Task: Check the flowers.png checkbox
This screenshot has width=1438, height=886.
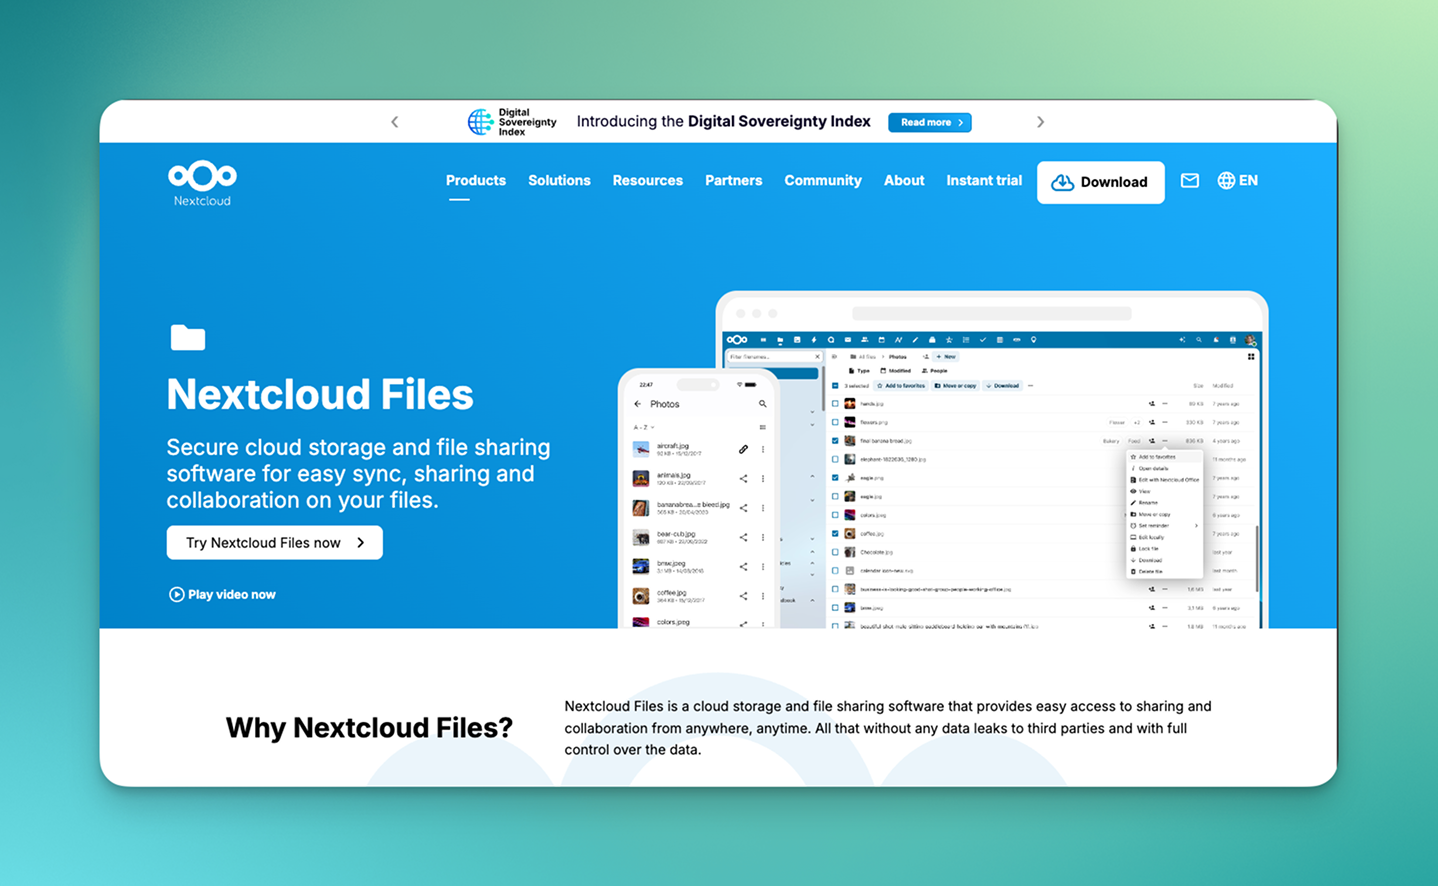Action: pos(835,422)
